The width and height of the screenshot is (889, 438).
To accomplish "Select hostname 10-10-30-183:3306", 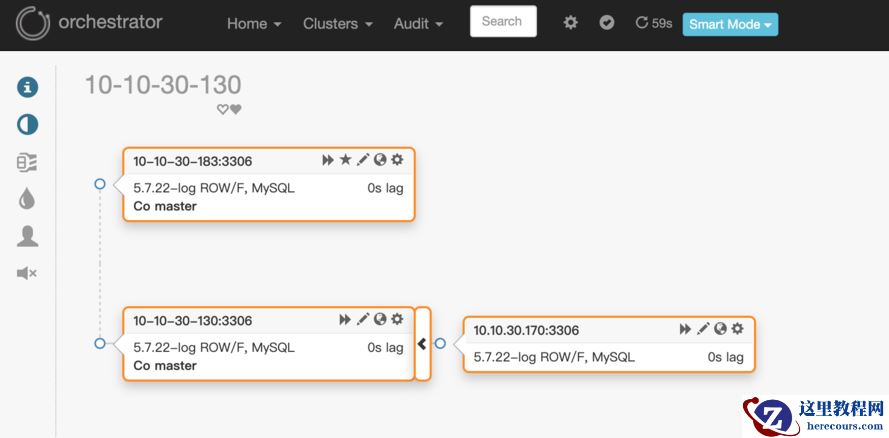I will click(193, 161).
